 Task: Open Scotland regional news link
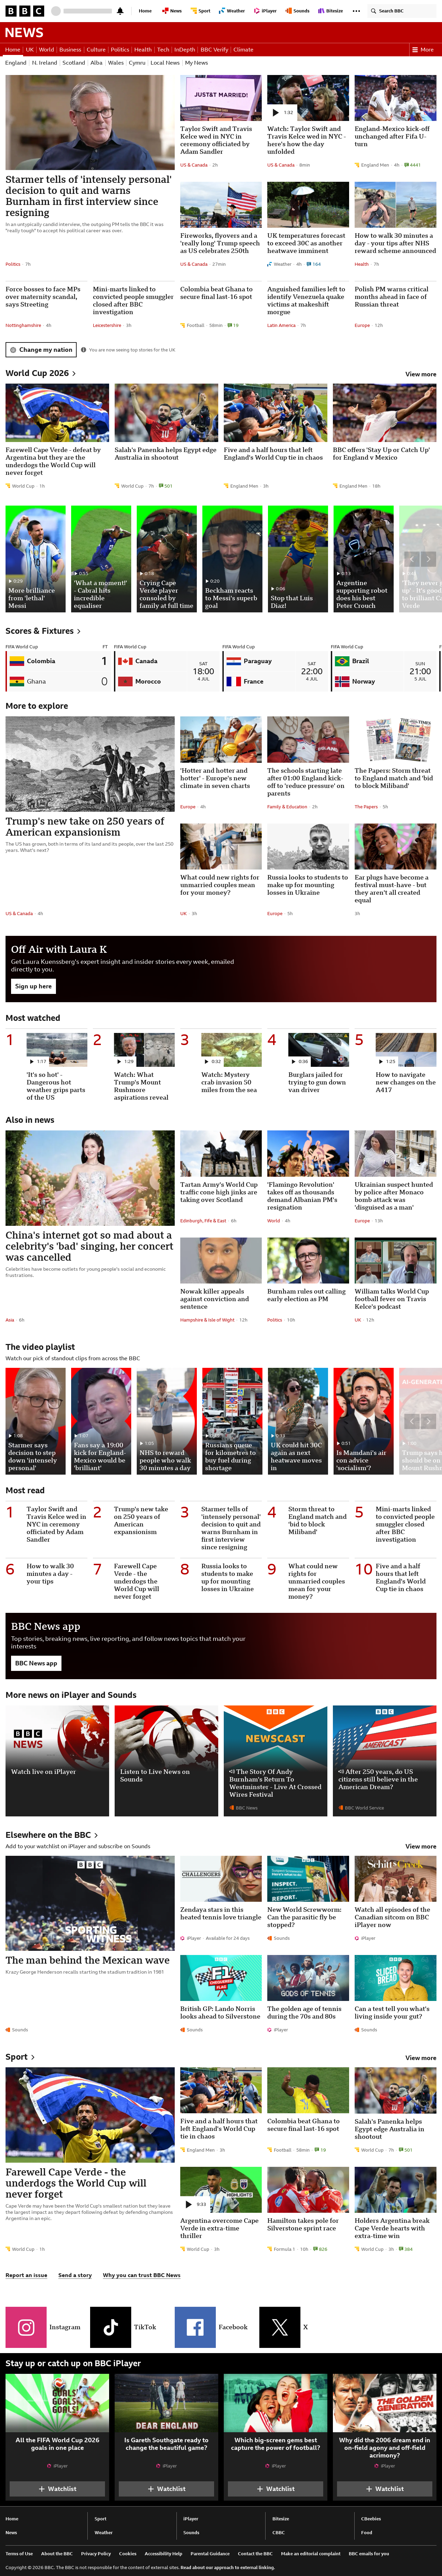(74, 63)
